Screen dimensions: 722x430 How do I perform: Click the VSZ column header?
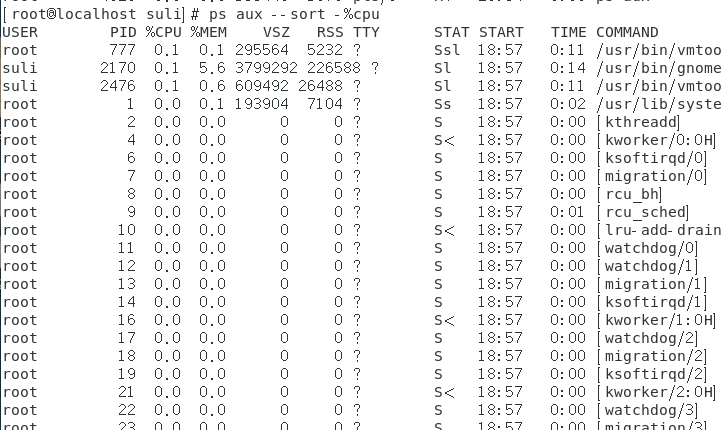coord(276,32)
